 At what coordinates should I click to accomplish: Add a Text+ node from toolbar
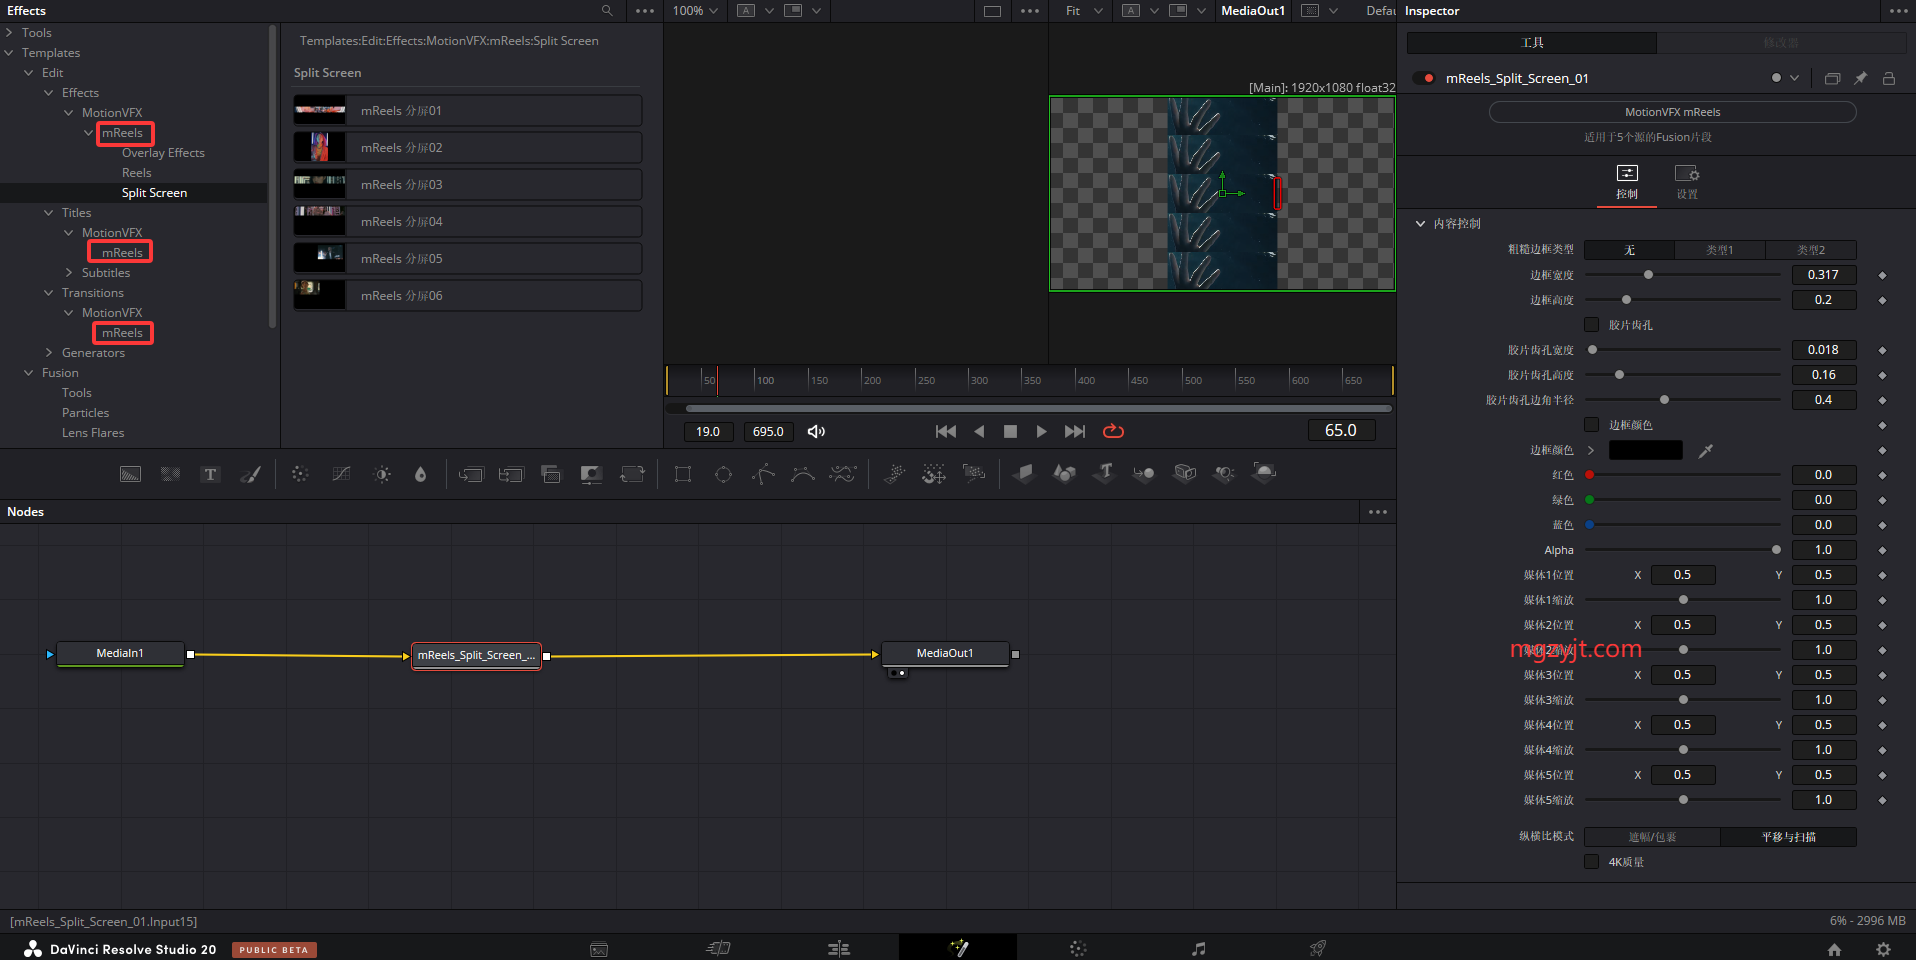[210, 474]
